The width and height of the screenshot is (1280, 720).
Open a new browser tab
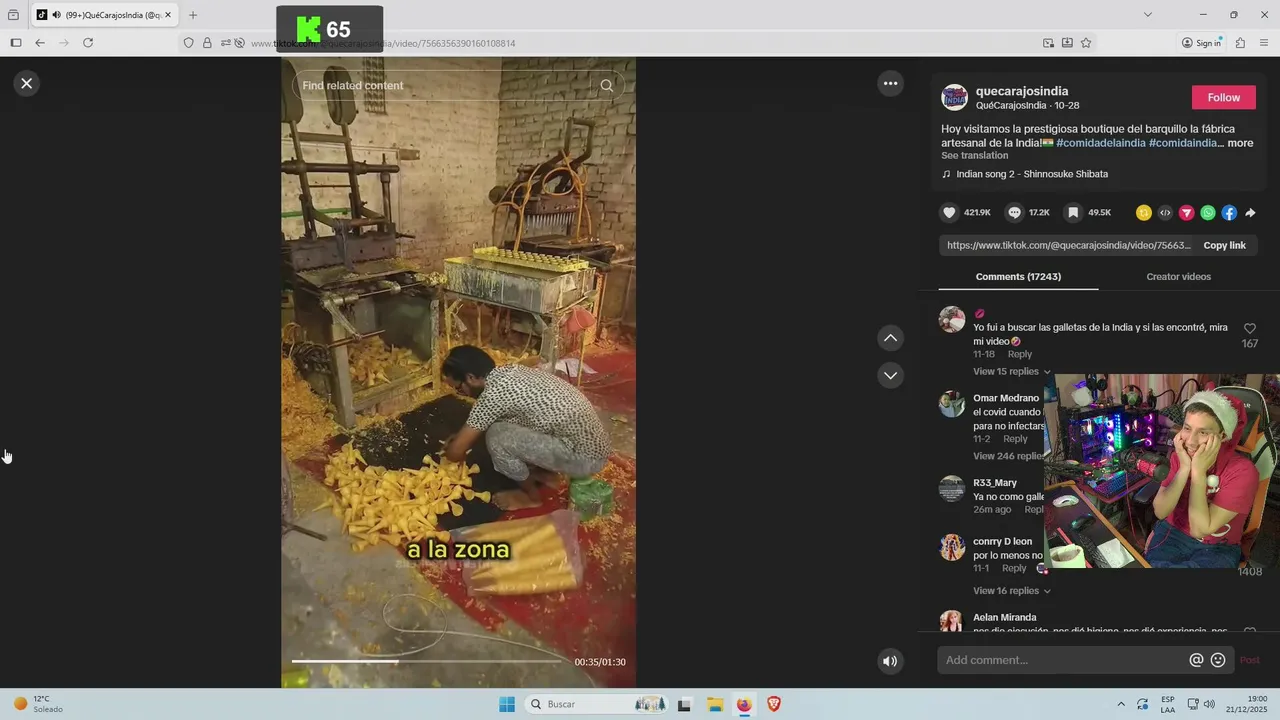(x=193, y=15)
